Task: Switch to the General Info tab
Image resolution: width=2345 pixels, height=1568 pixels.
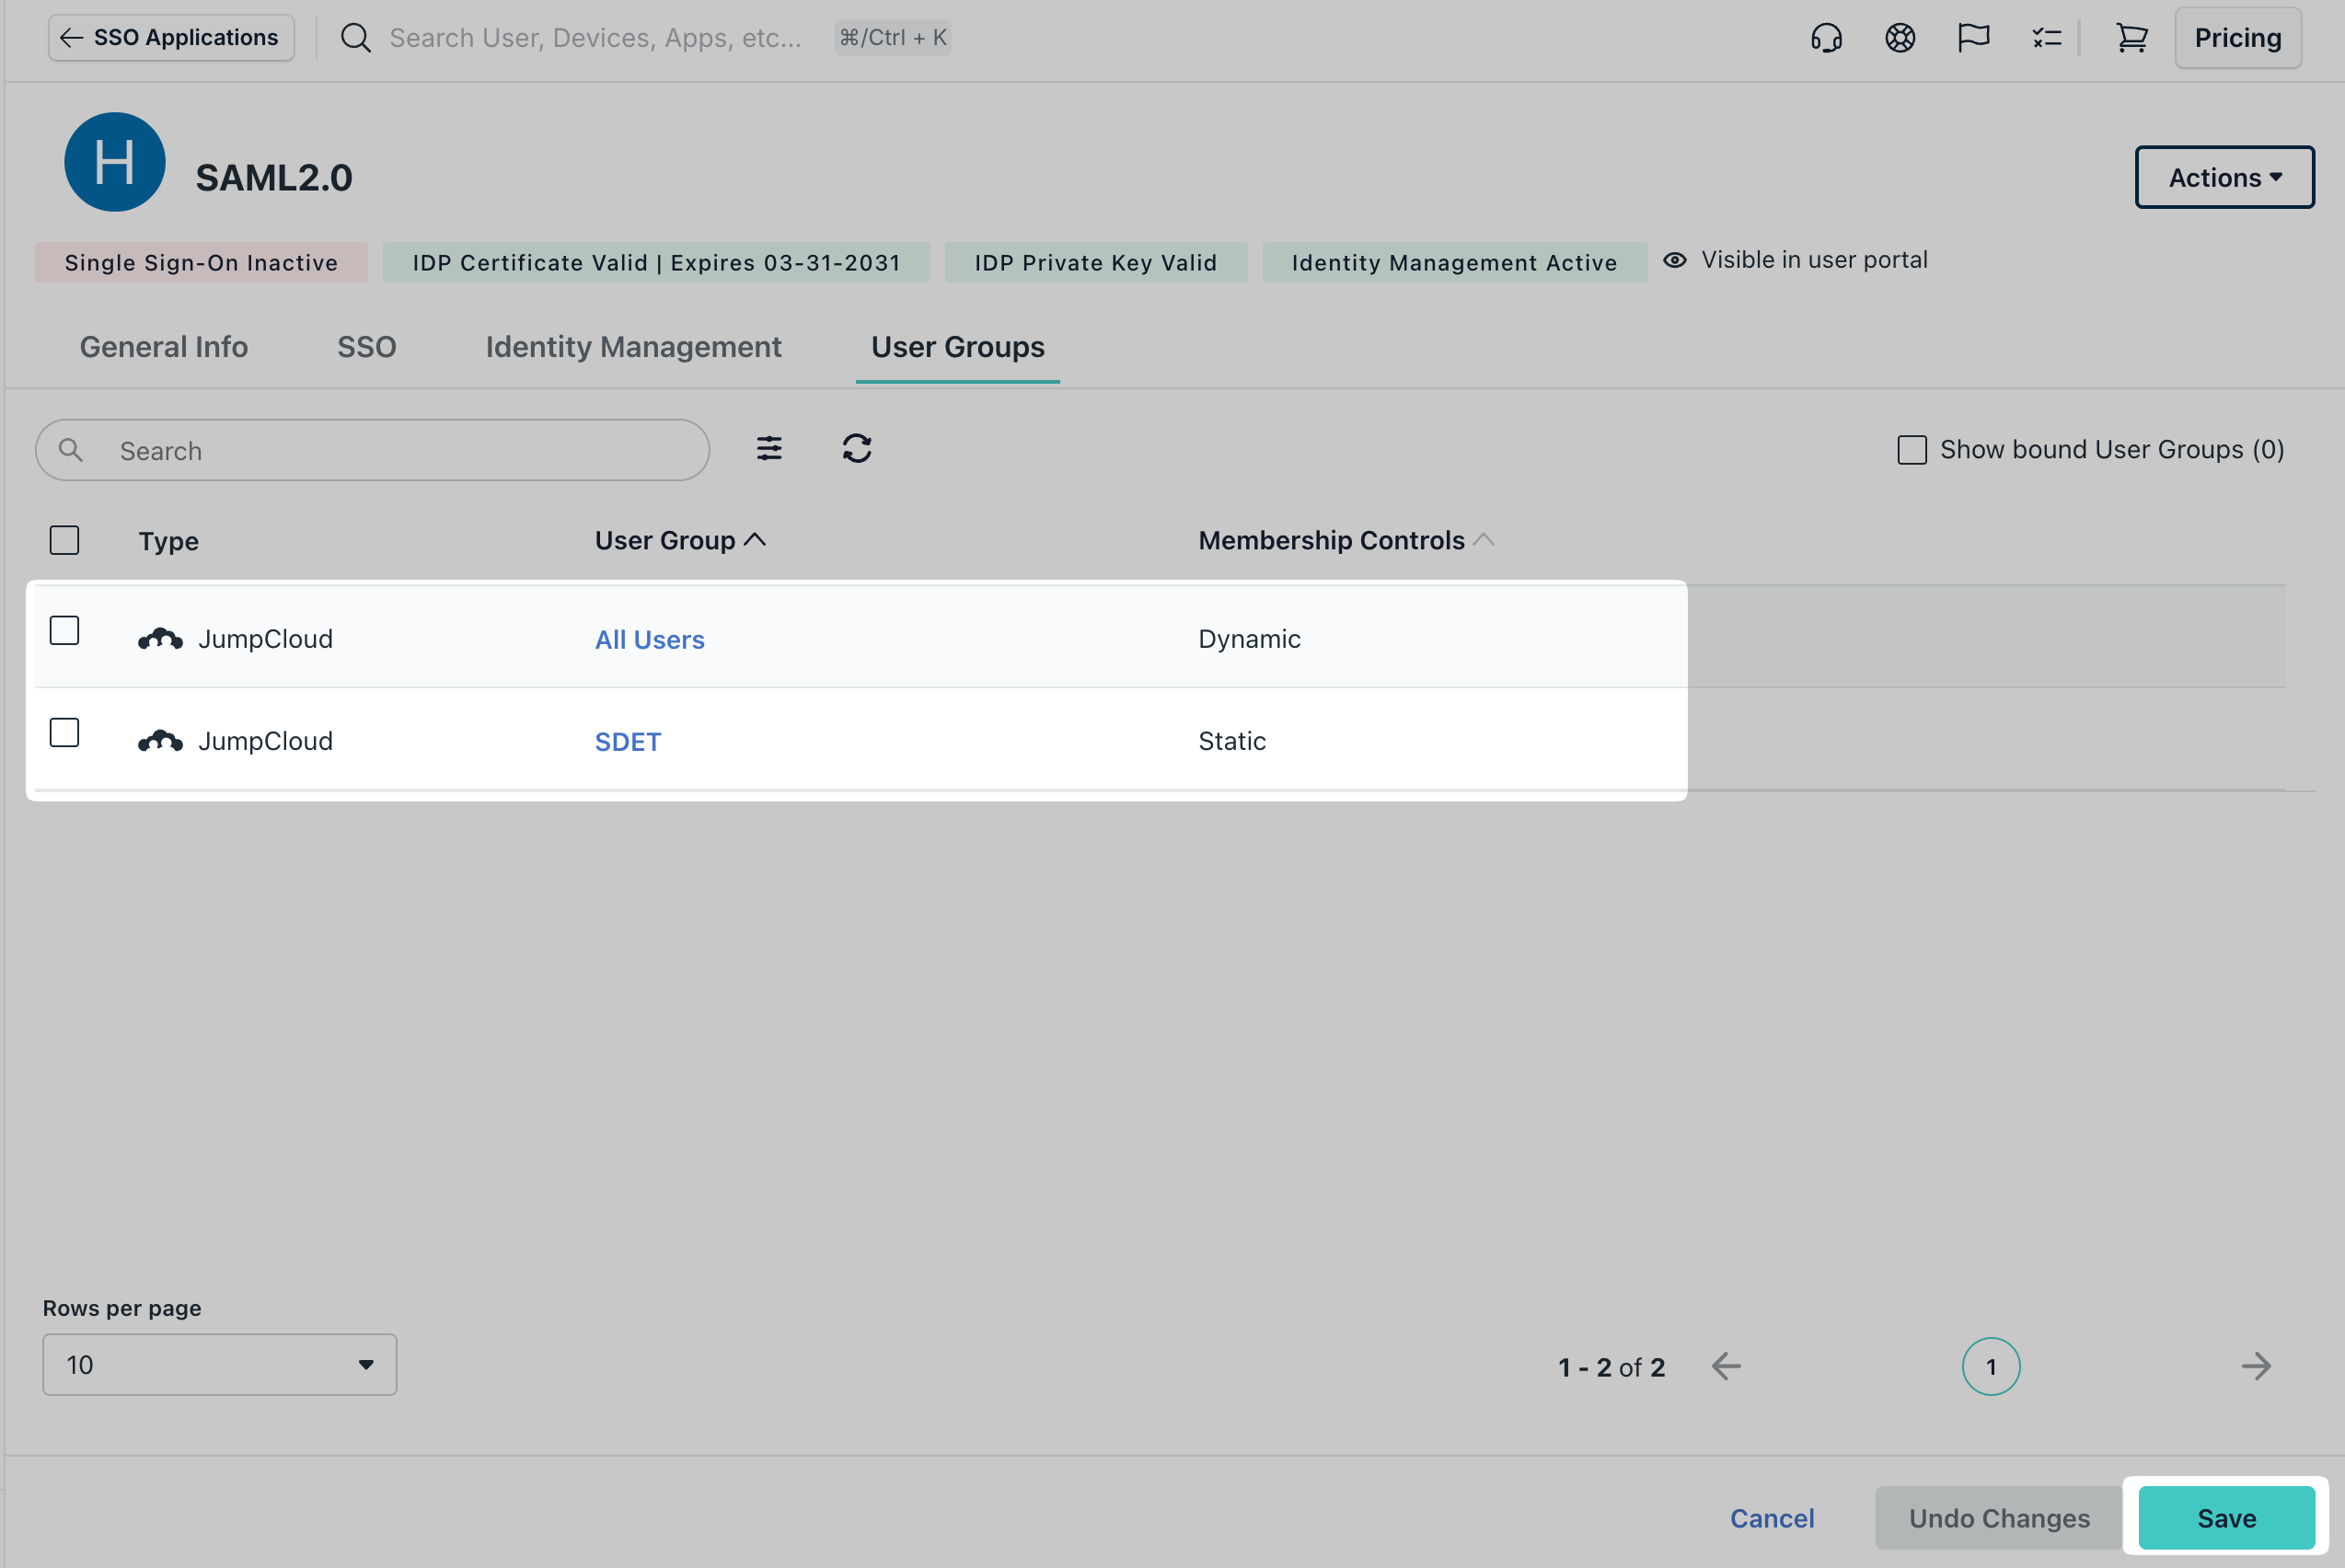Action: click(163, 346)
